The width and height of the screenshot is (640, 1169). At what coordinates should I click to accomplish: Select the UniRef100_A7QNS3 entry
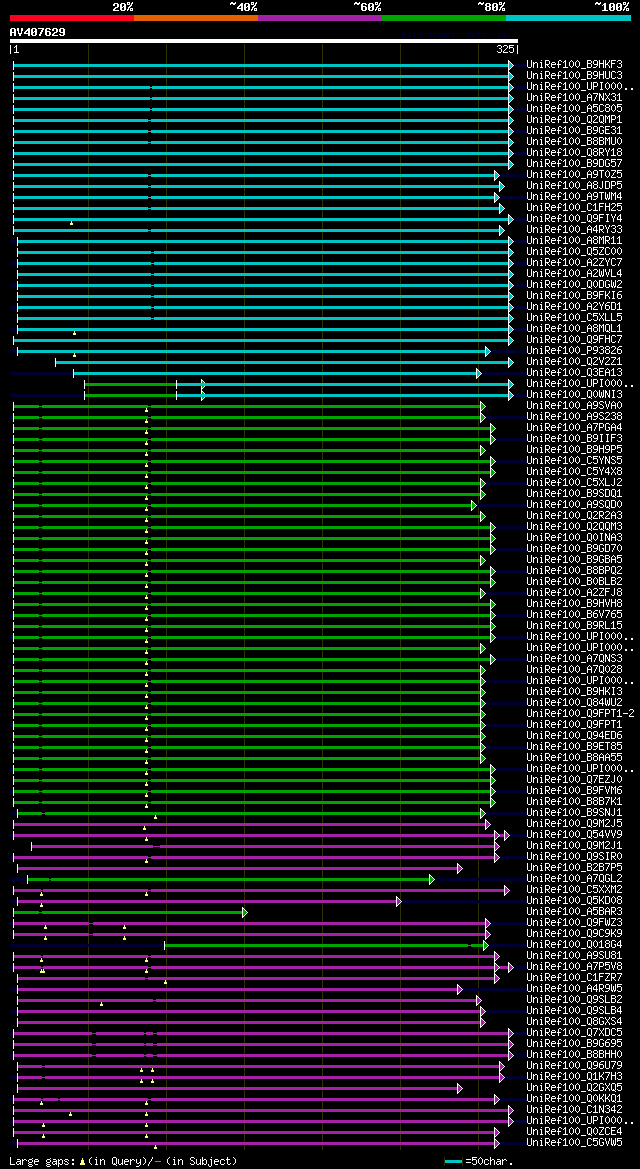pyautogui.click(x=574, y=658)
